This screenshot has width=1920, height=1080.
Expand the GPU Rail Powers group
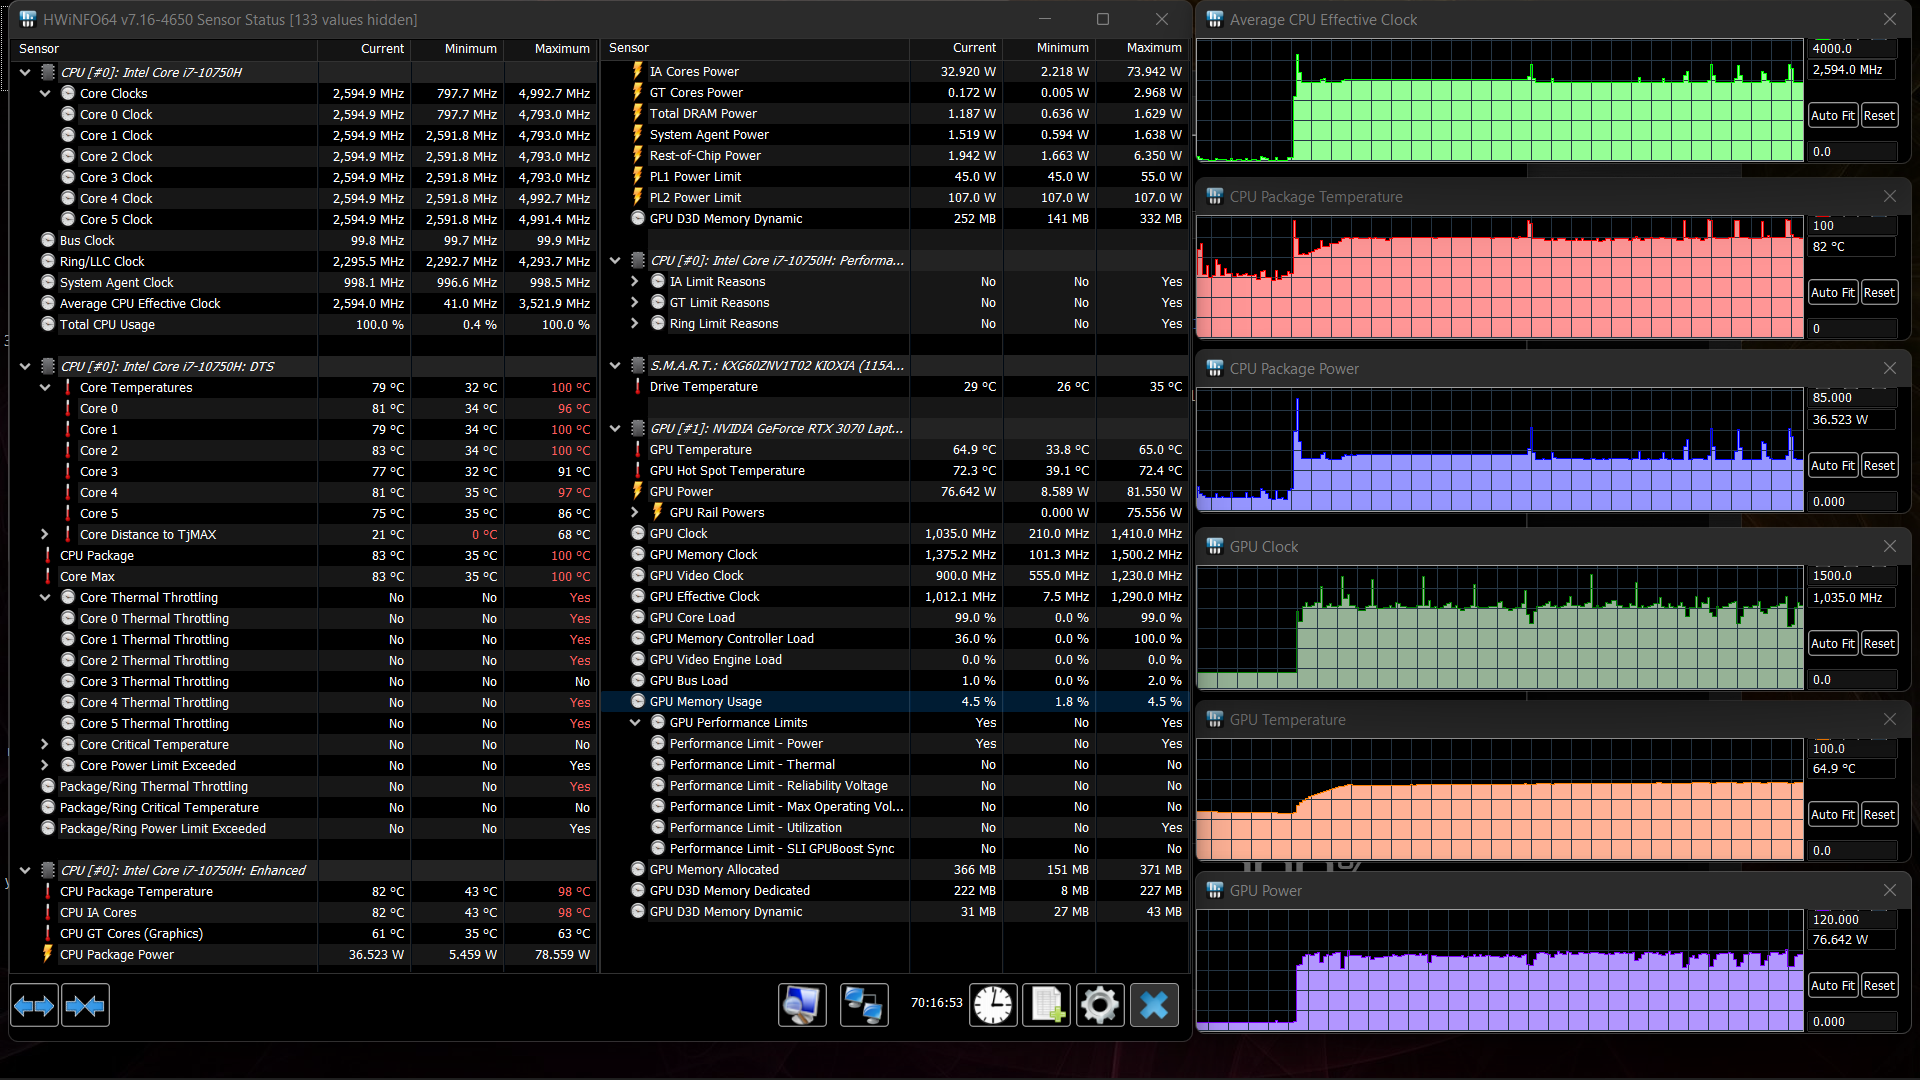635,512
